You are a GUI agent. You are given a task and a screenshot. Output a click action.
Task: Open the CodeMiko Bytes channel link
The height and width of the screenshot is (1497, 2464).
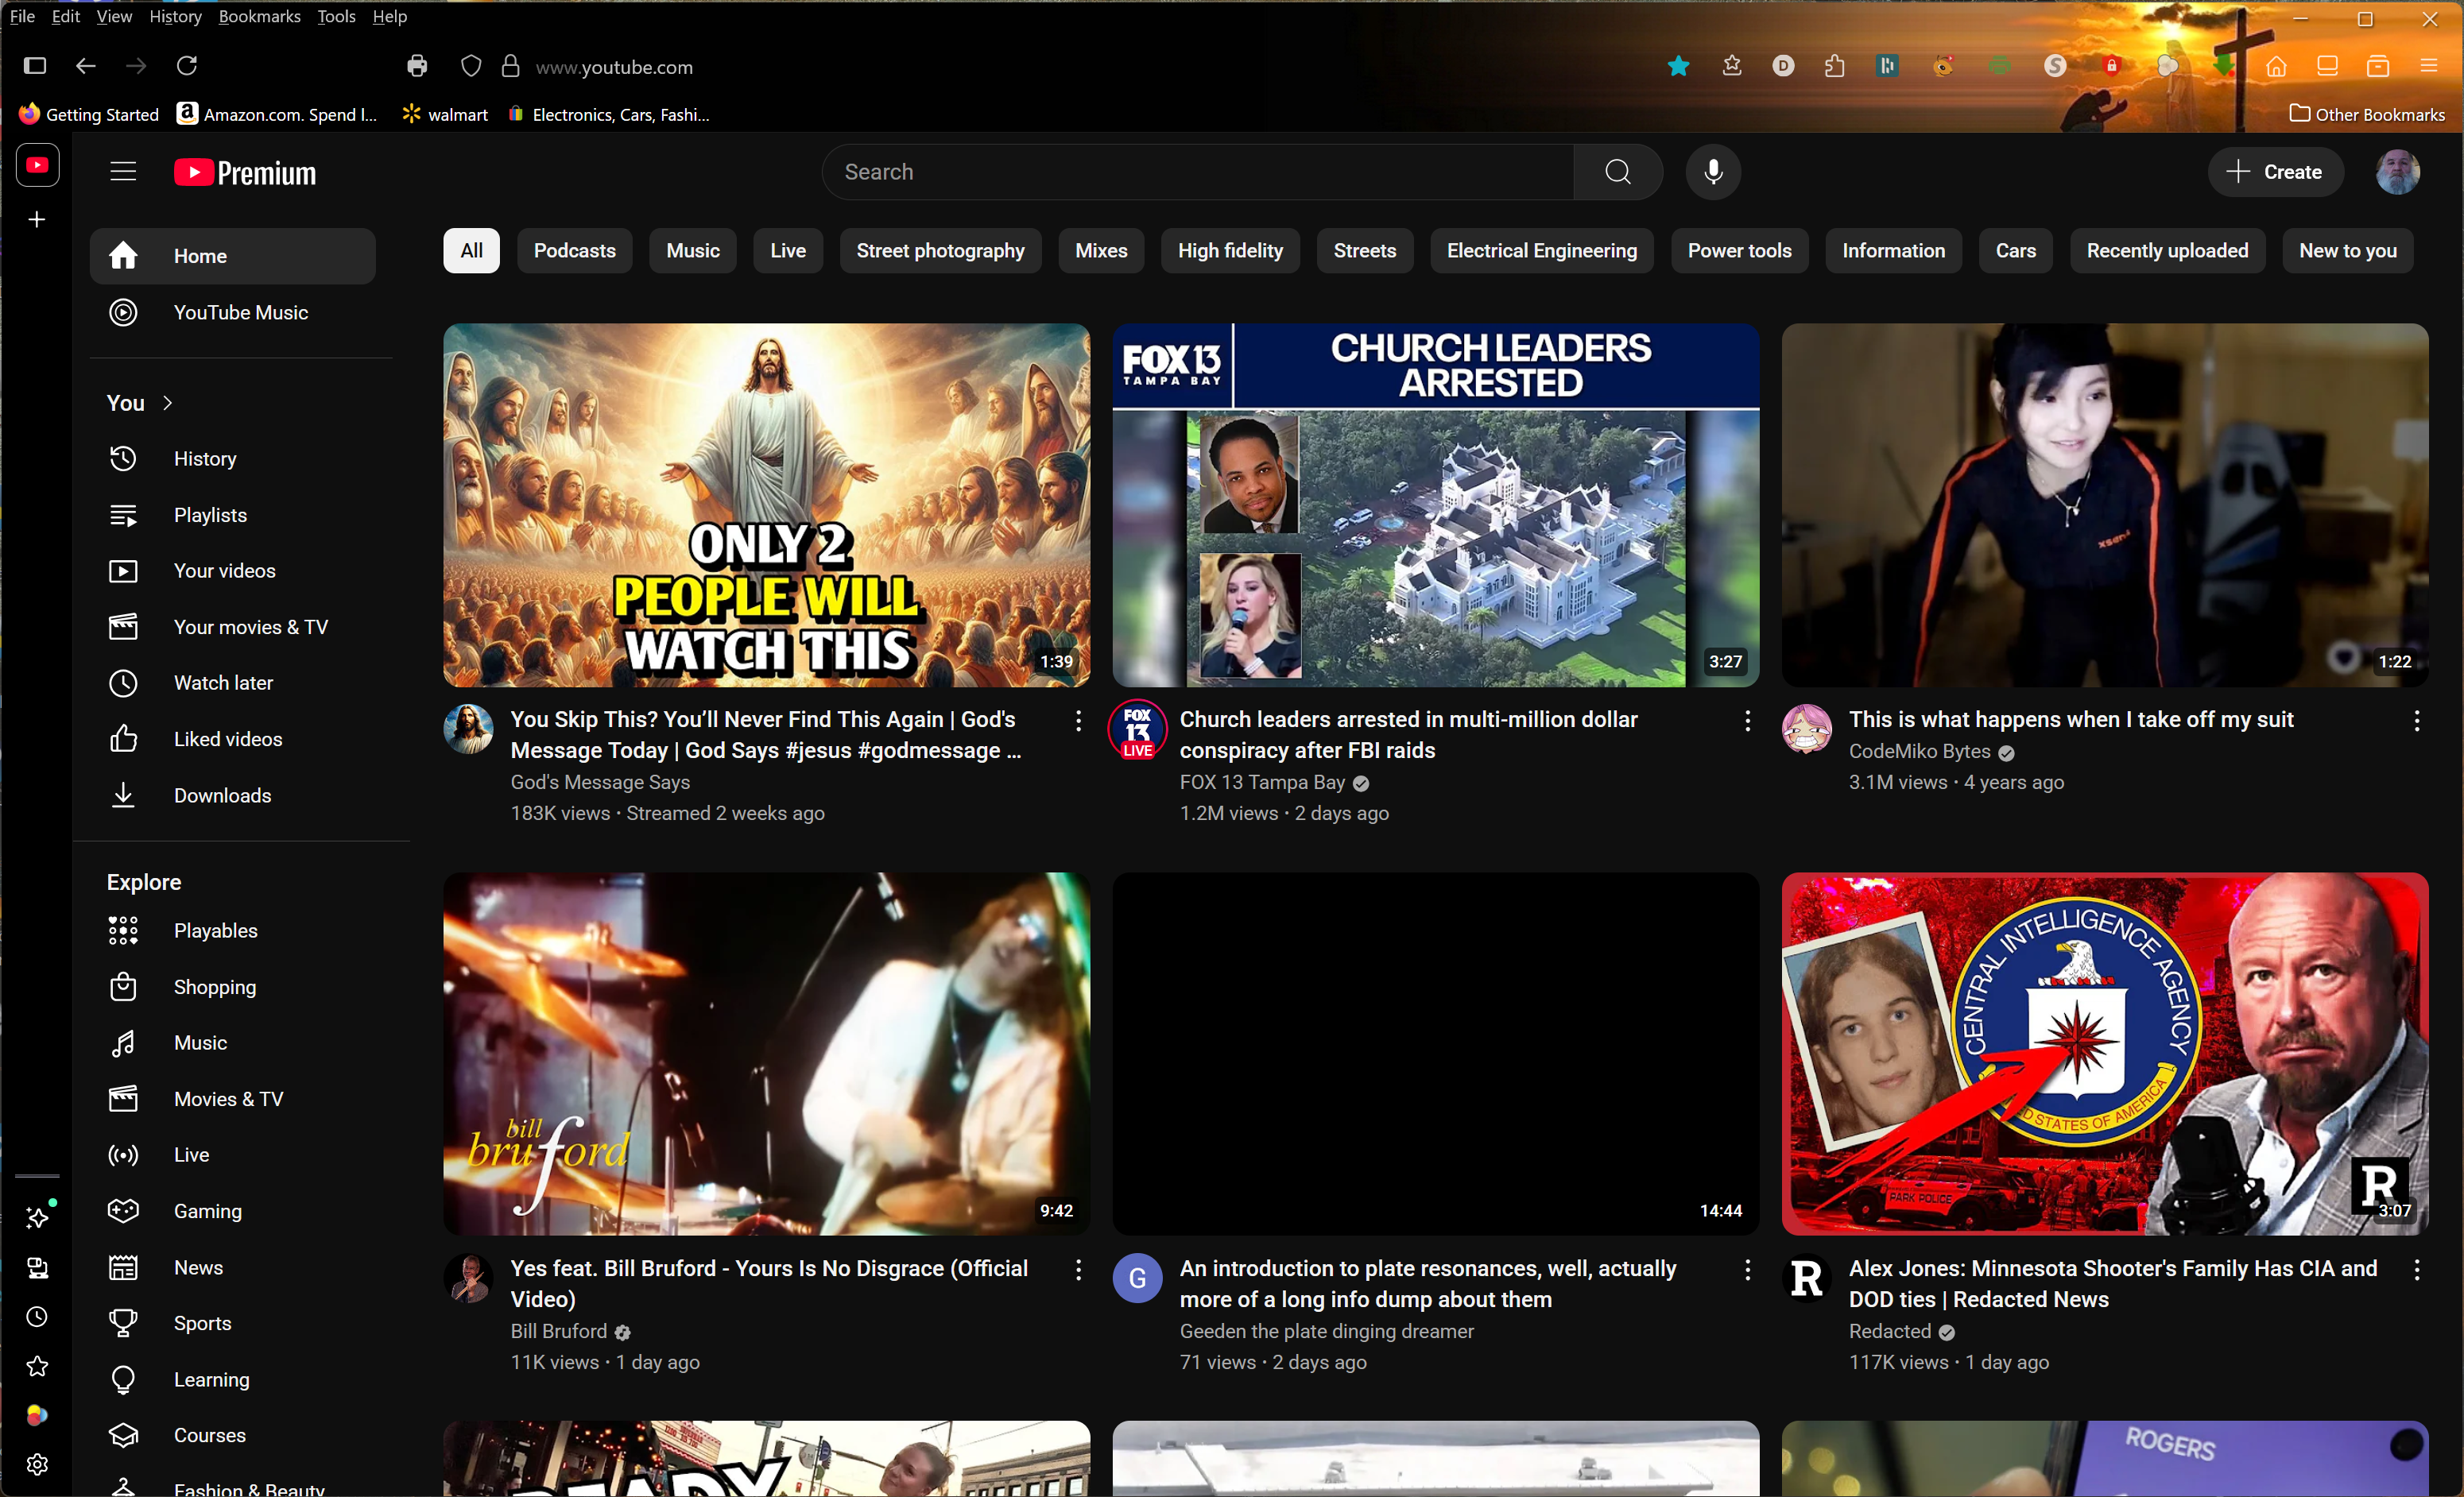point(1918,752)
